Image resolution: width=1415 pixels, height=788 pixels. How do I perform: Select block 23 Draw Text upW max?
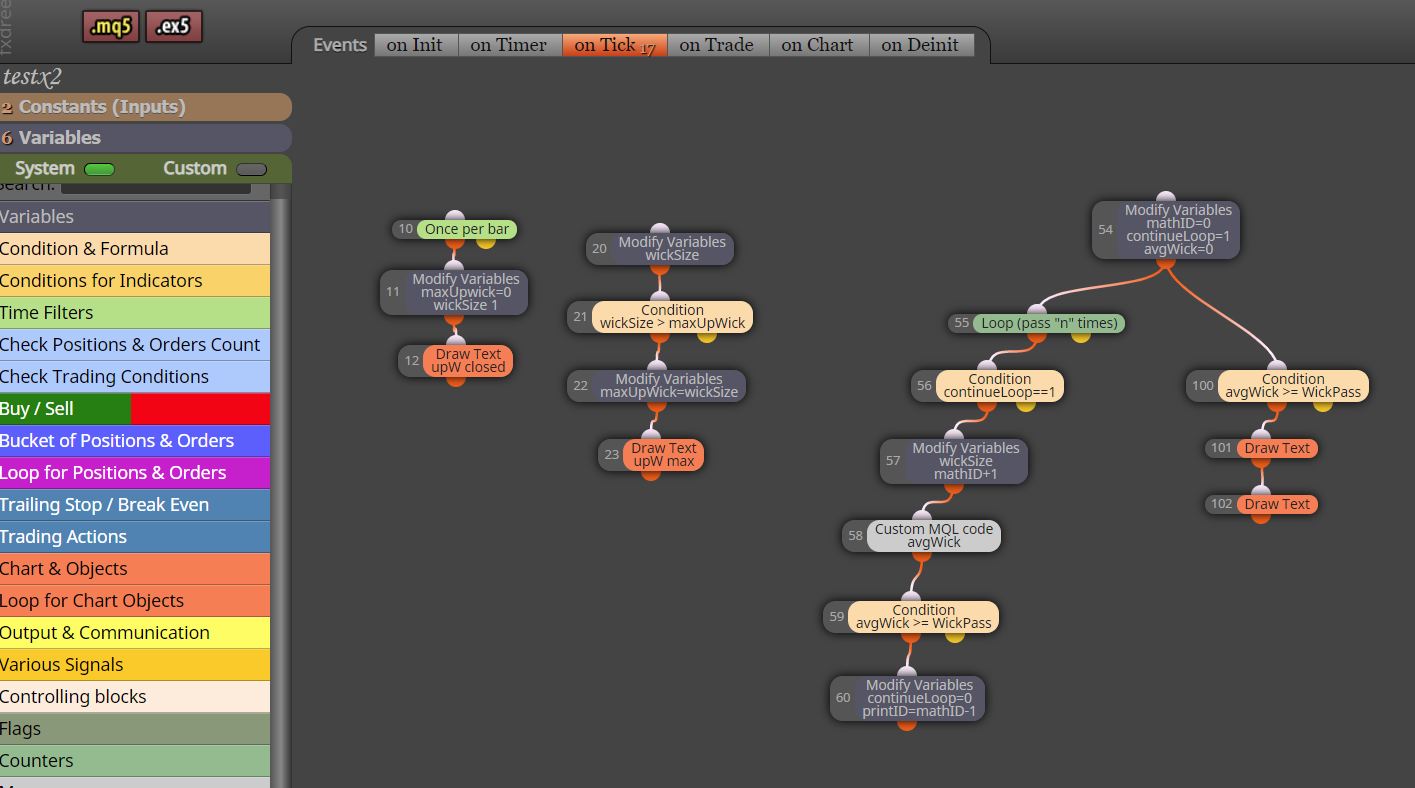[x=652, y=455]
